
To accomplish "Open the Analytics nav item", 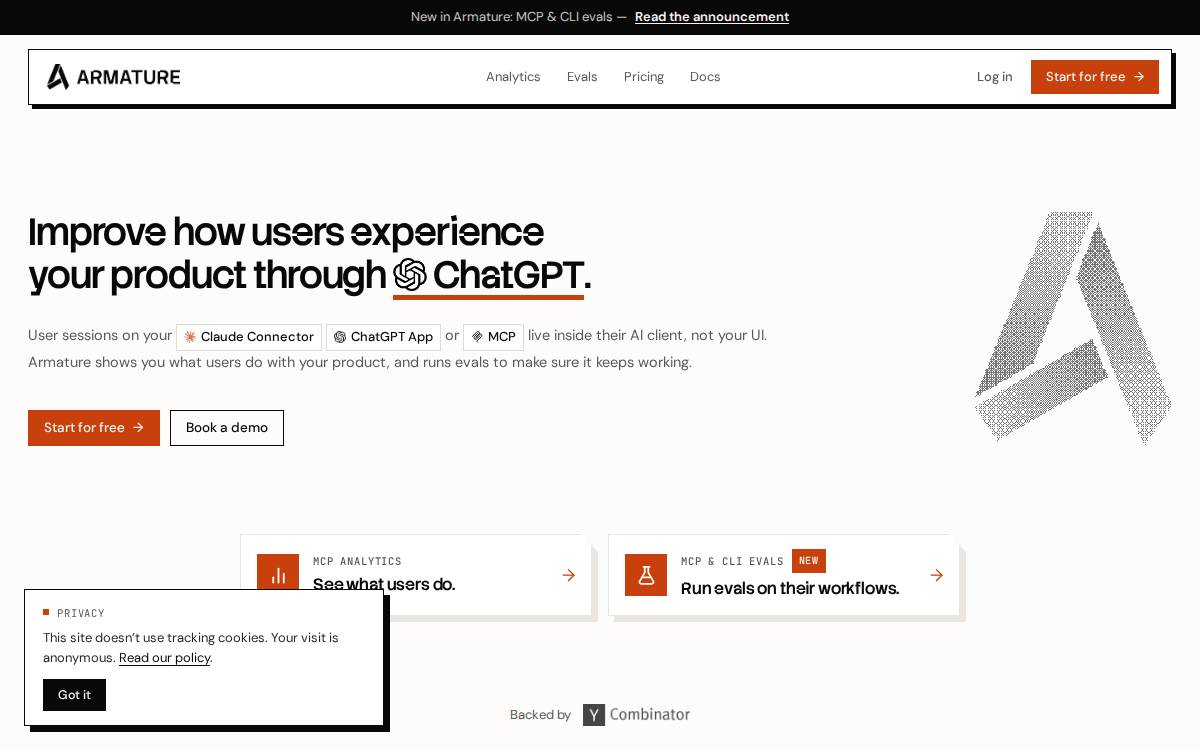I will point(513,77).
